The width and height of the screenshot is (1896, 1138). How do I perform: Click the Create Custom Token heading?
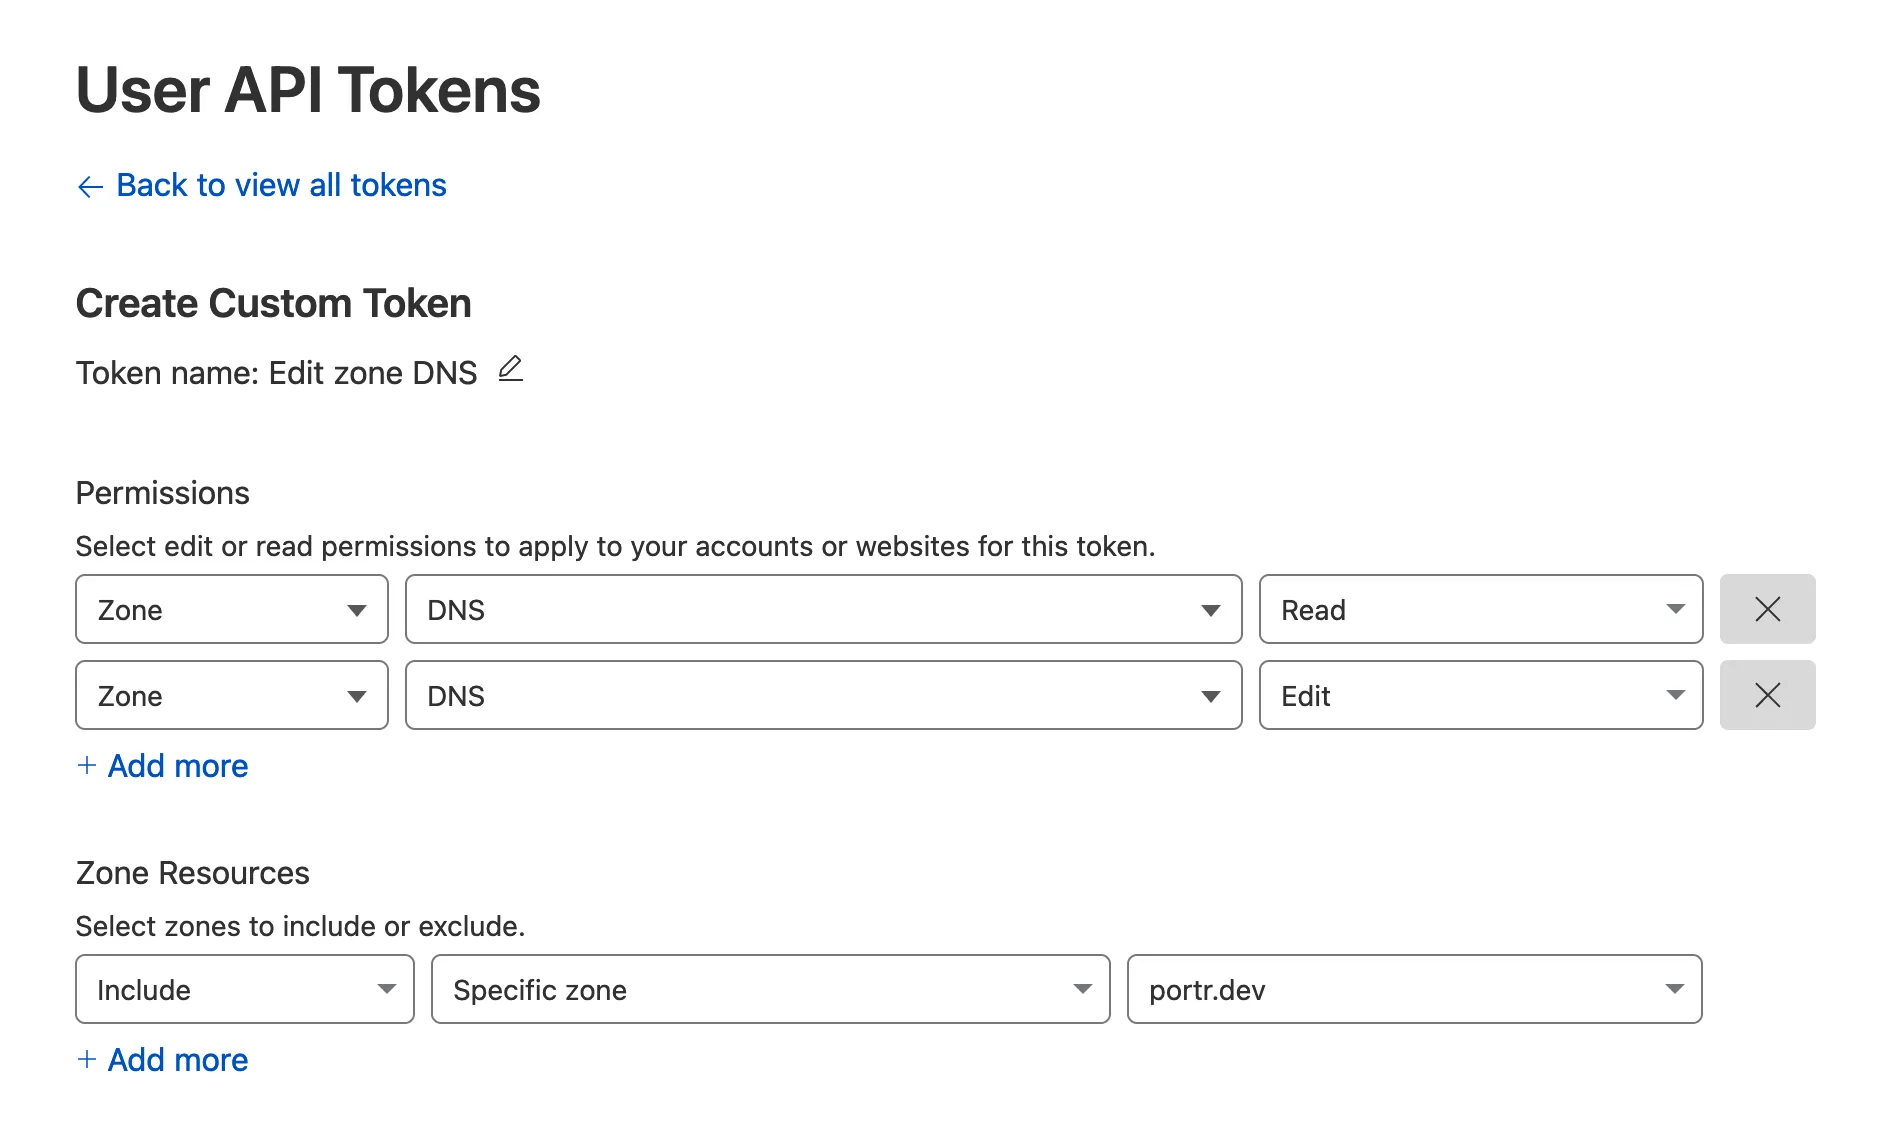[273, 303]
